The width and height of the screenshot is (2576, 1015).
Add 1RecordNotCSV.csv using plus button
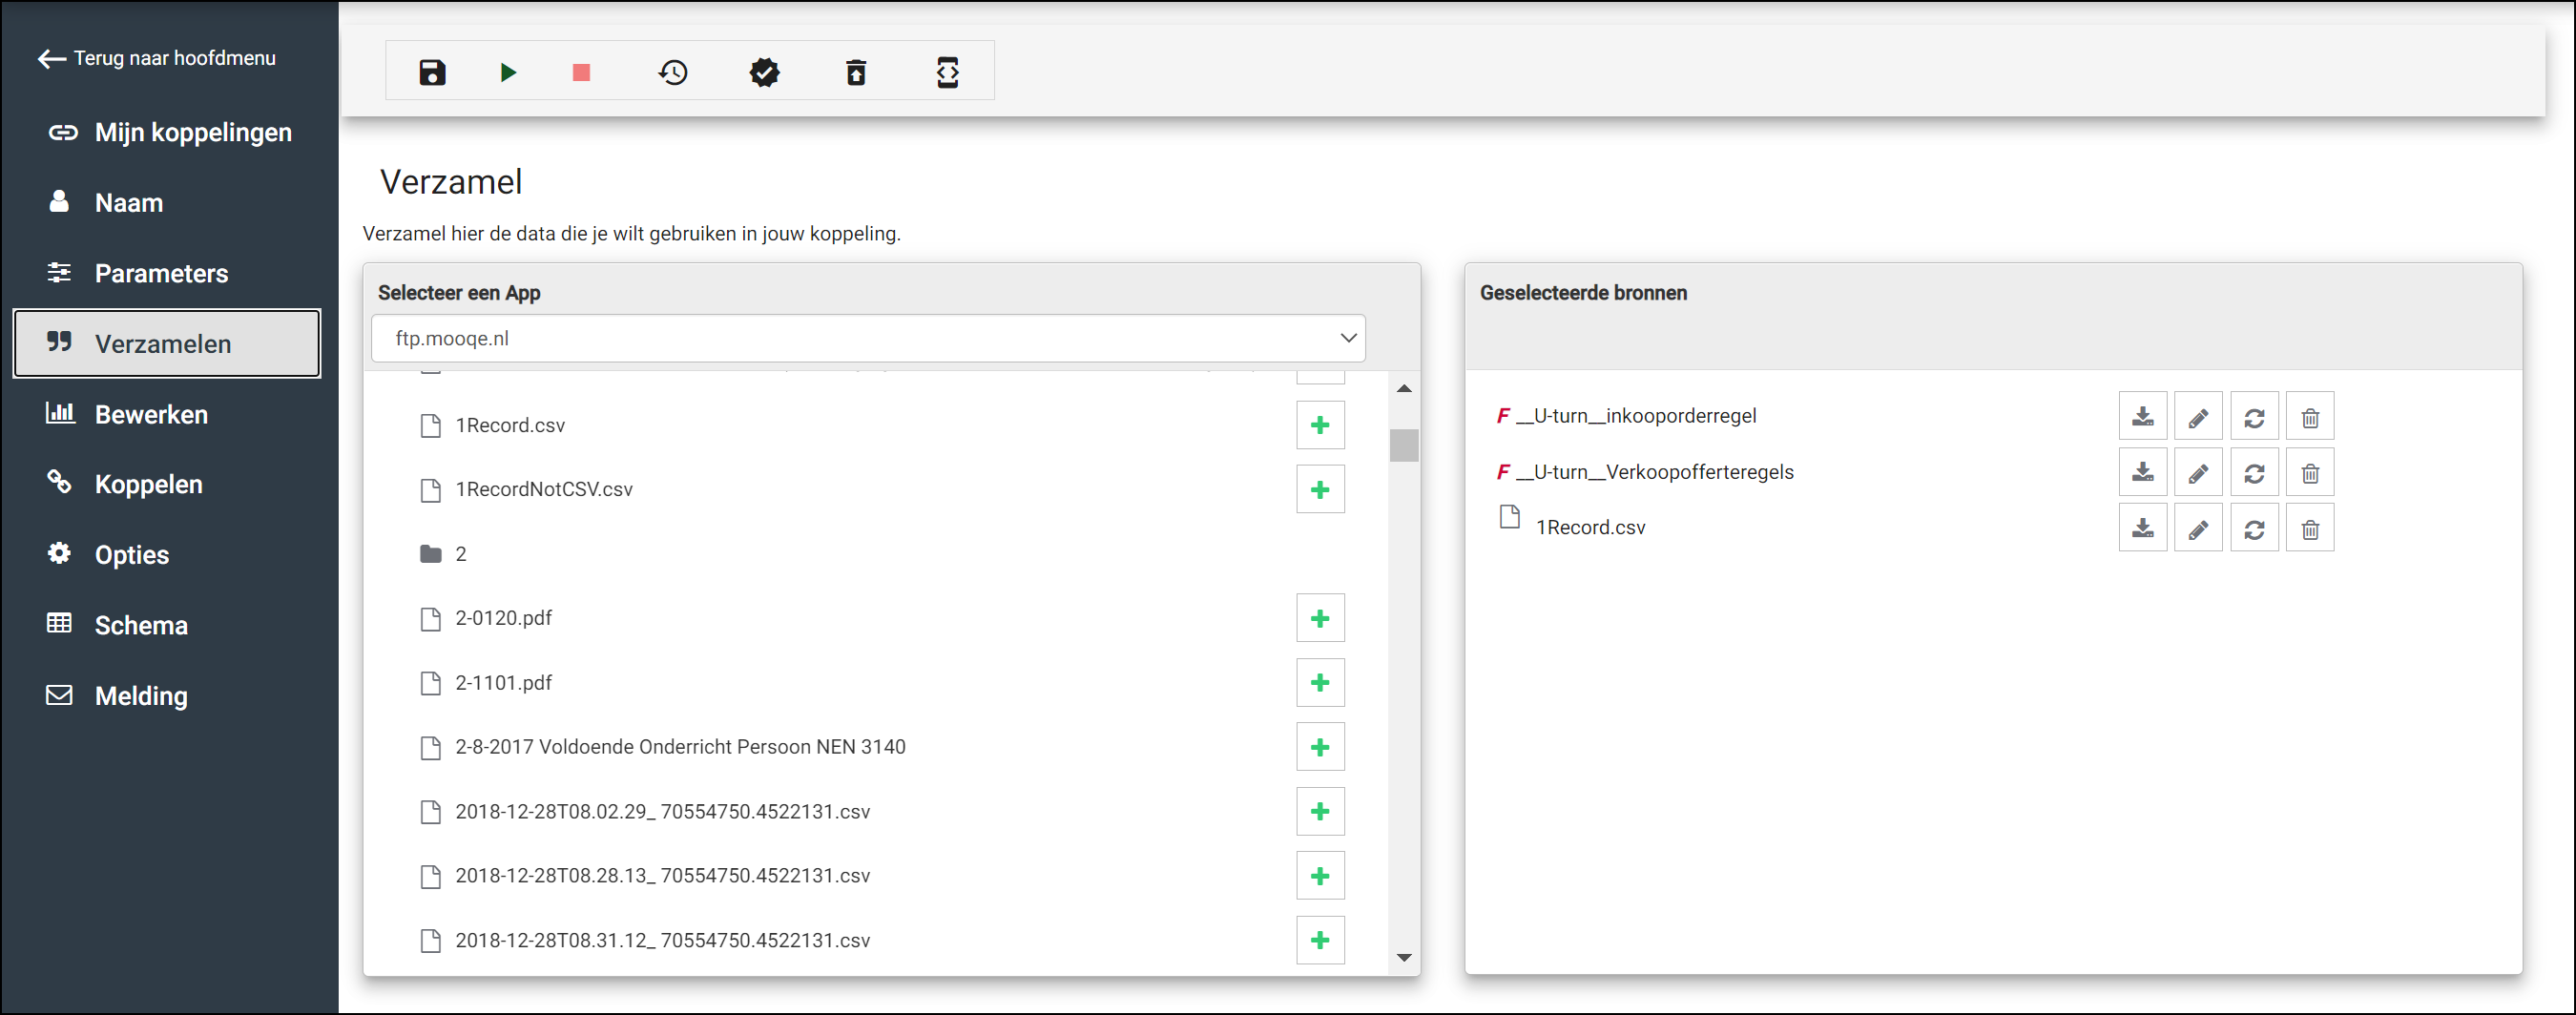pyautogui.click(x=1320, y=490)
